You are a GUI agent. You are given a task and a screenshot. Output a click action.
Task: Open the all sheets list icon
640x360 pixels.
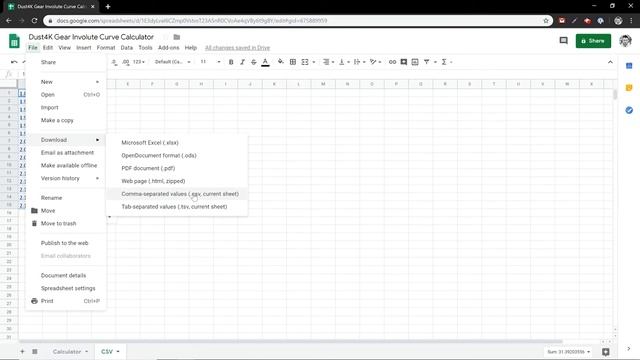(35, 351)
